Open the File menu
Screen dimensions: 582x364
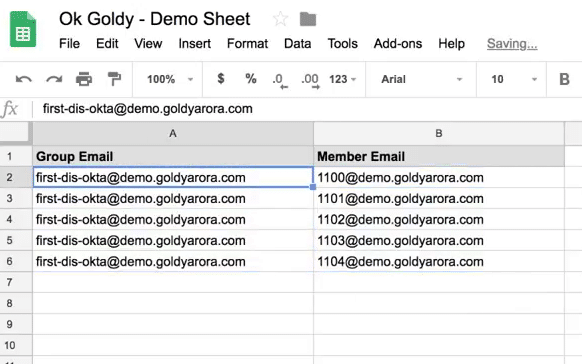(x=69, y=44)
